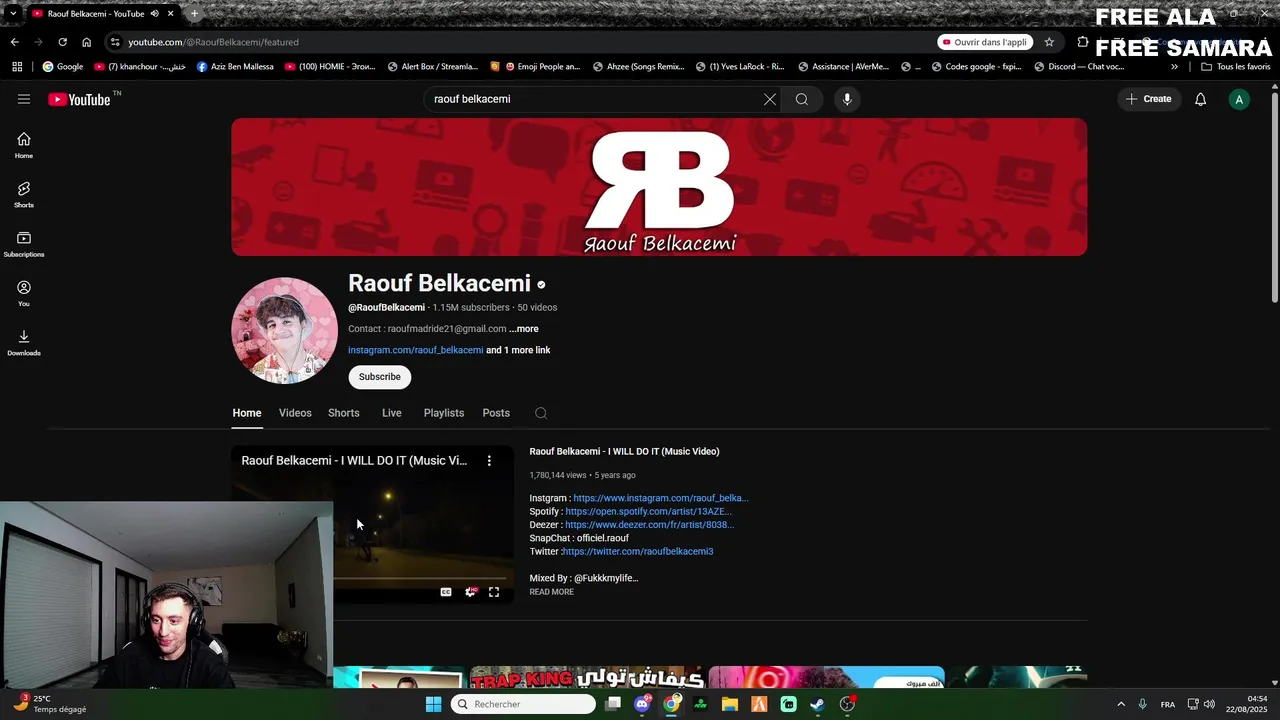Open the Windows Start menu
This screenshot has width=1280, height=720.
pyautogui.click(x=433, y=705)
